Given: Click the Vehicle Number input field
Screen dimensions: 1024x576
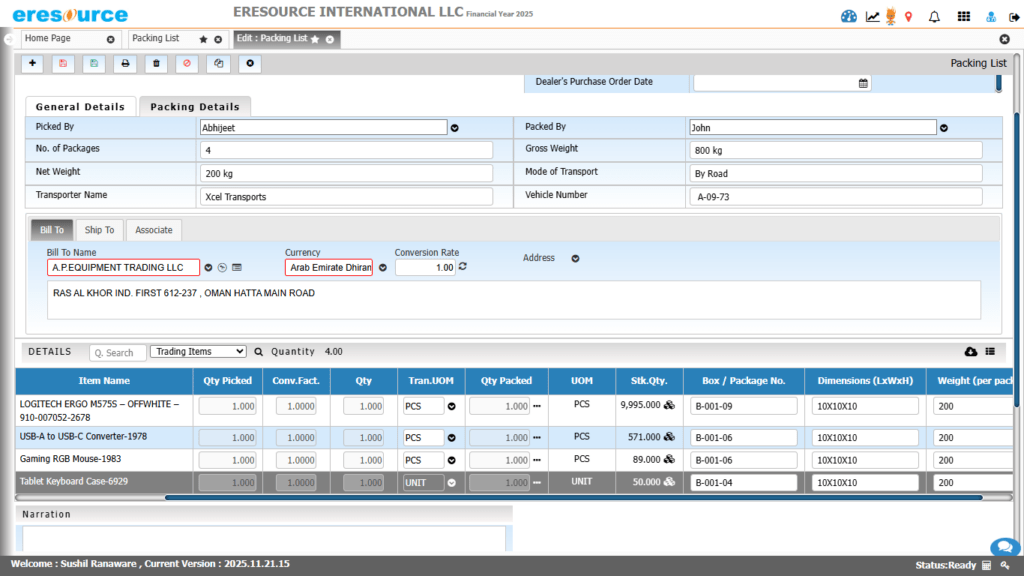Looking at the screenshot, I should (x=835, y=197).
